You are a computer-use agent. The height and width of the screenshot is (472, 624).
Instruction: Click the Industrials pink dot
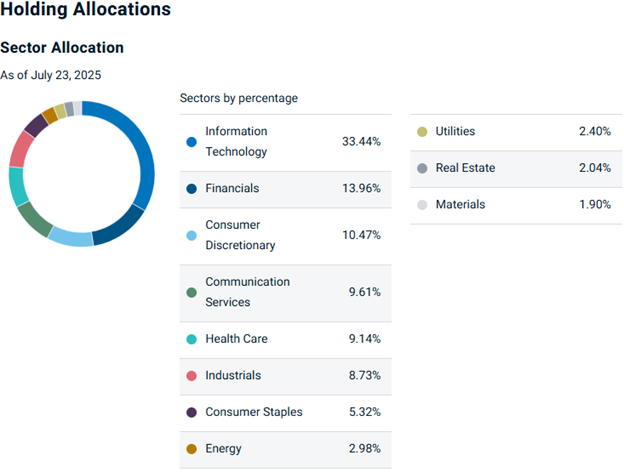[191, 376]
